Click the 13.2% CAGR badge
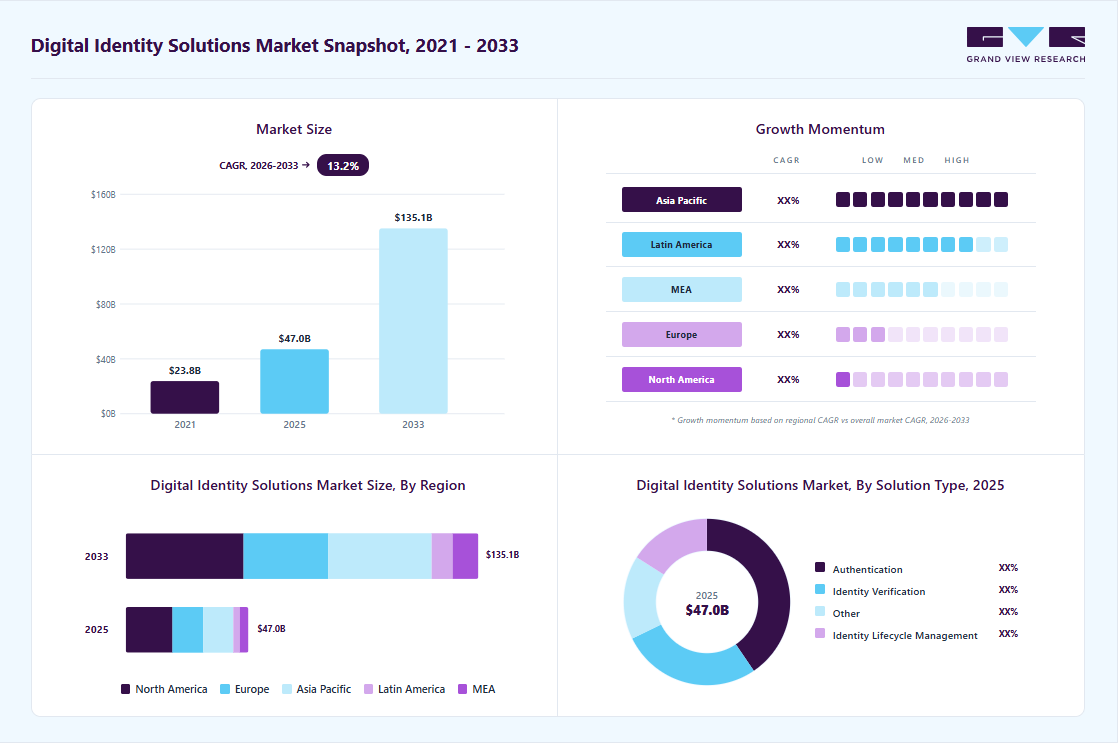 tap(342, 165)
